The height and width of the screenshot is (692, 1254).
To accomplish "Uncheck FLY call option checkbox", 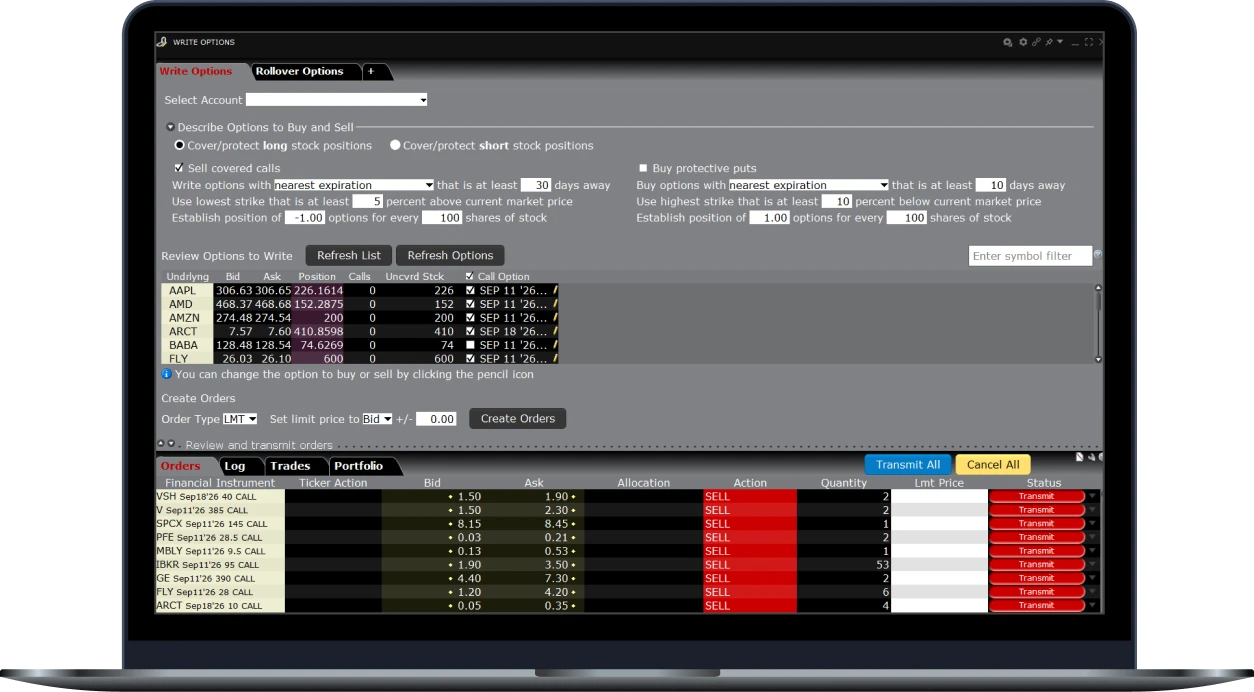I will click(471, 358).
